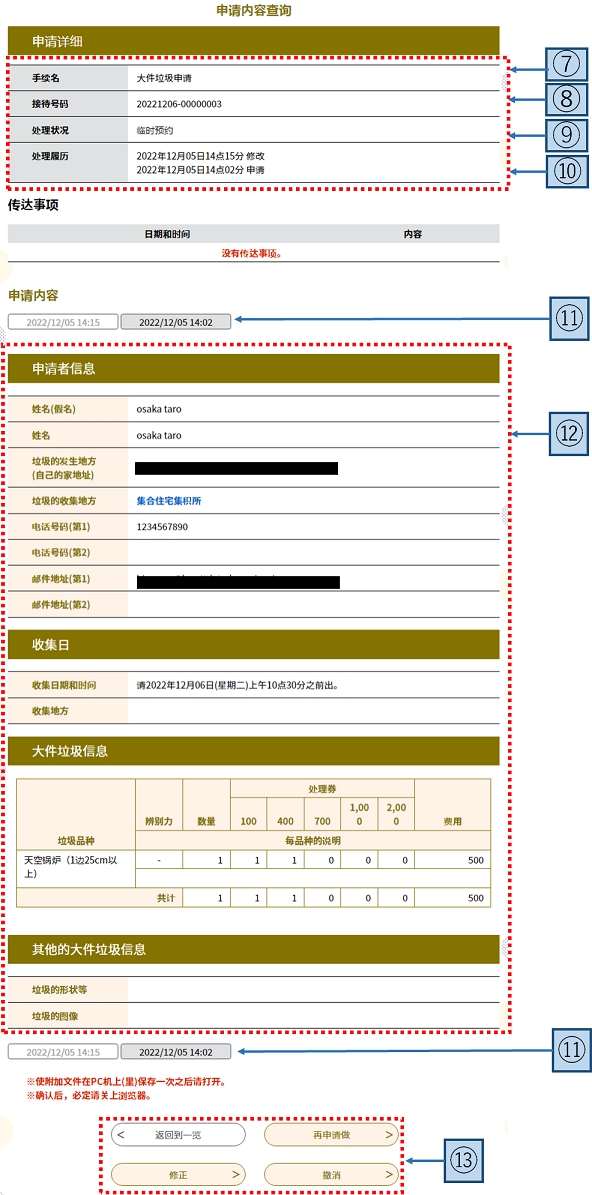Click annotation marker ⑨

tap(565, 133)
